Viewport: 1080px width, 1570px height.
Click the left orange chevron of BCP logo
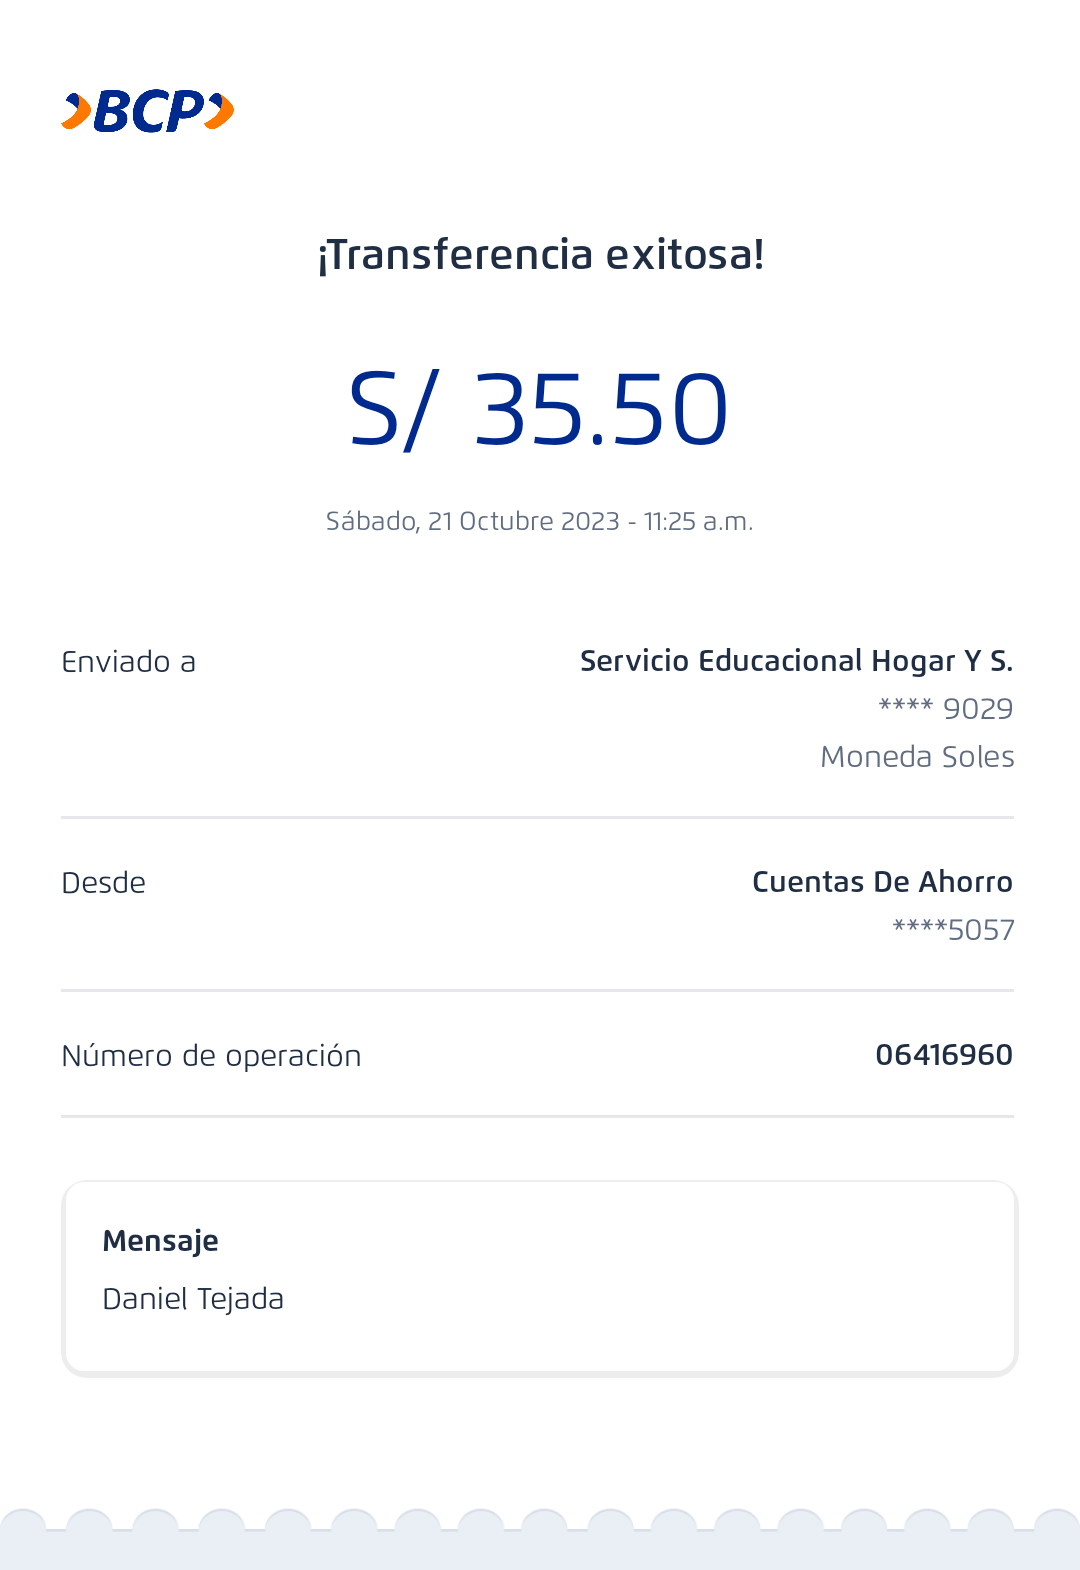pos(76,111)
